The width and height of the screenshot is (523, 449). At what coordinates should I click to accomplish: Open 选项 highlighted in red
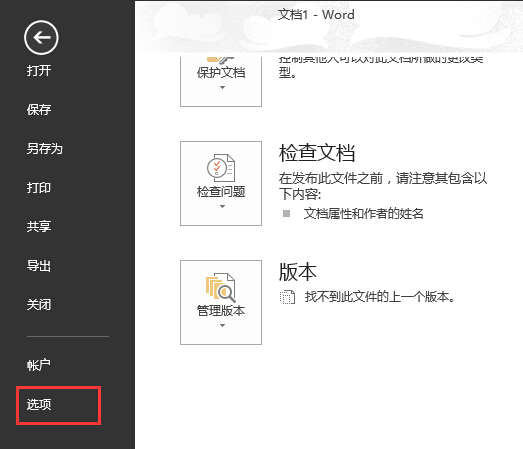click(x=39, y=405)
